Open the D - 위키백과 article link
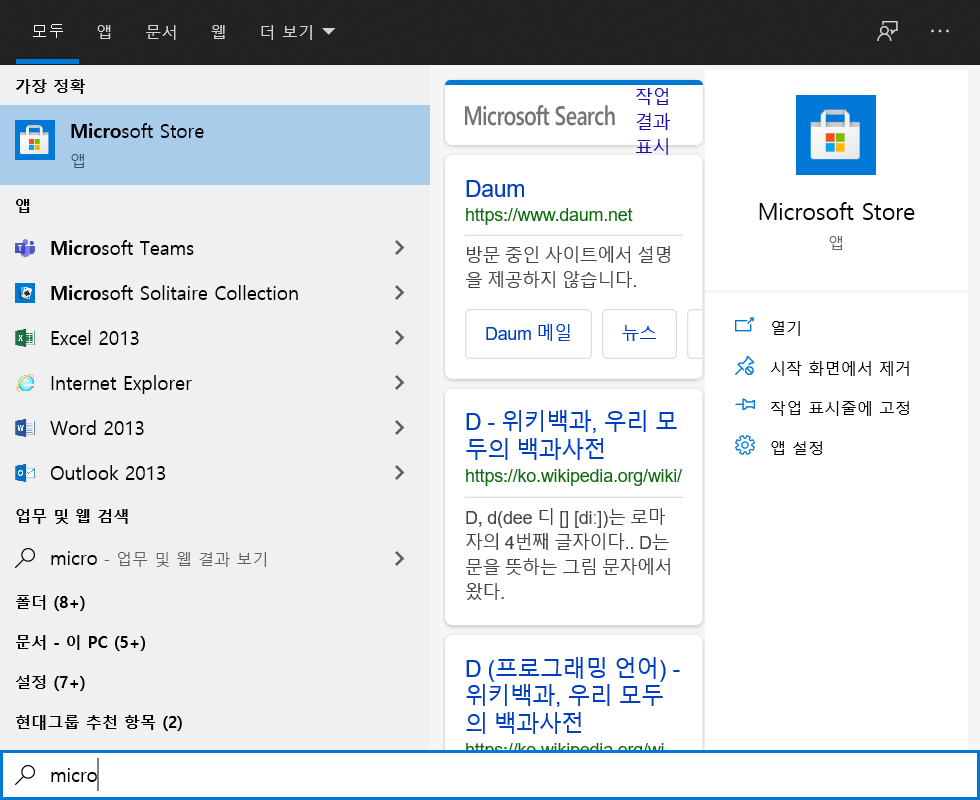 click(571, 434)
